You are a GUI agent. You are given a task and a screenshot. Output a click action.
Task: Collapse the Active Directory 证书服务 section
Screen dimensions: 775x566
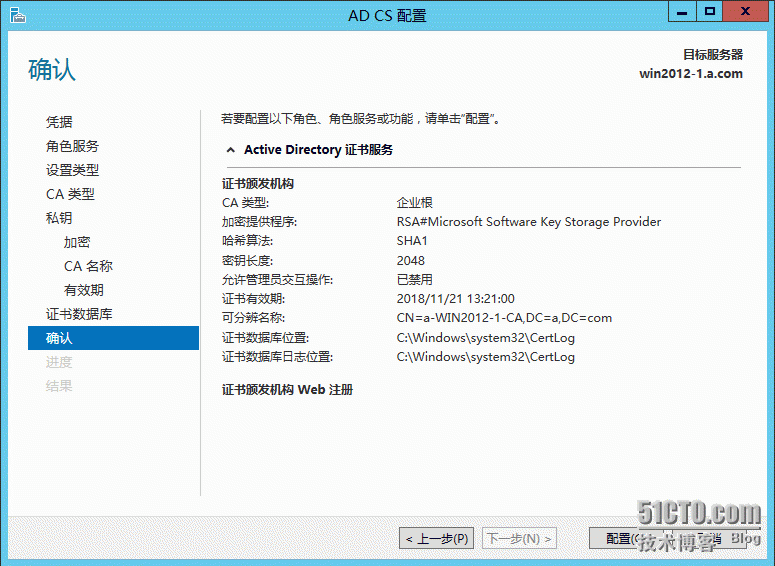[230, 150]
